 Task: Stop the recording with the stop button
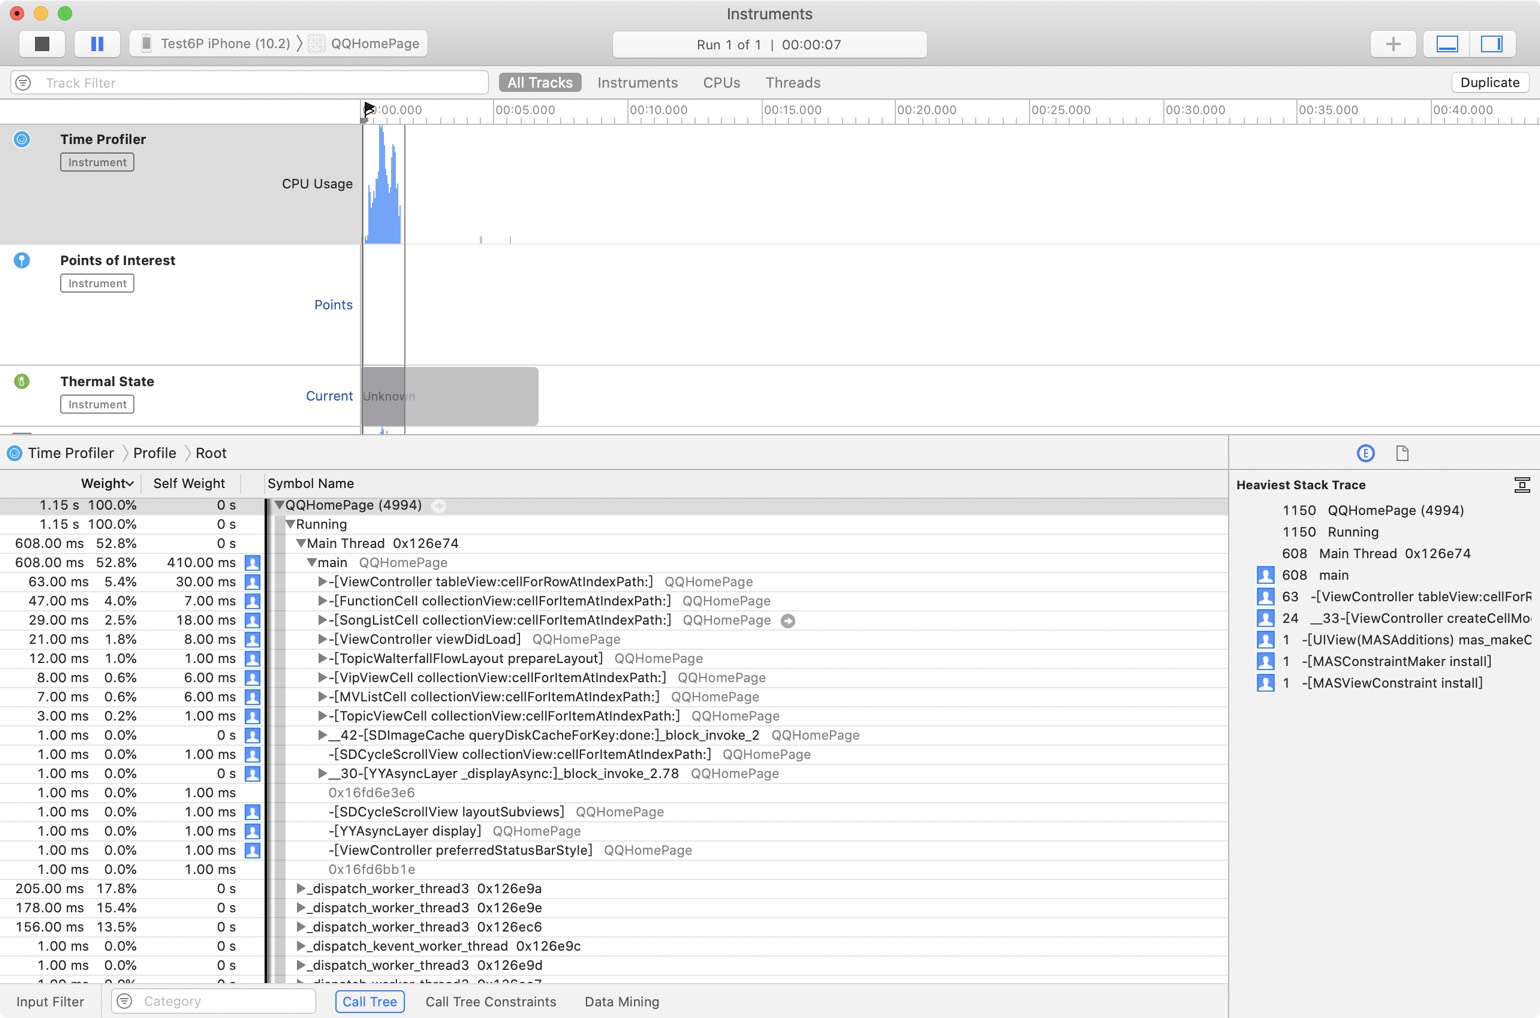[x=42, y=44]
